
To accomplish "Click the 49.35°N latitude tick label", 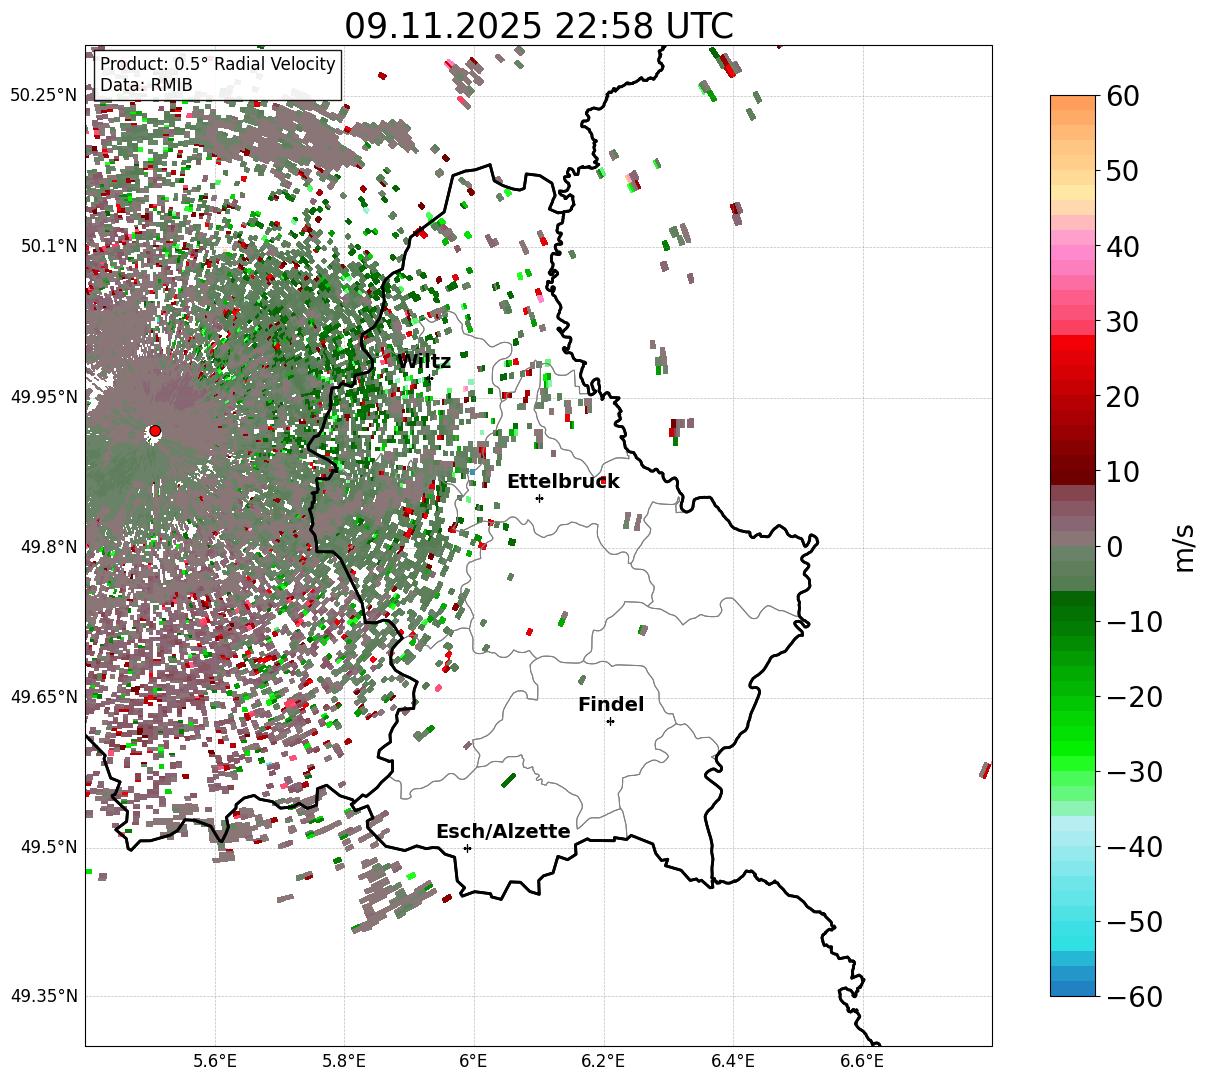I will tap(44, 997).
